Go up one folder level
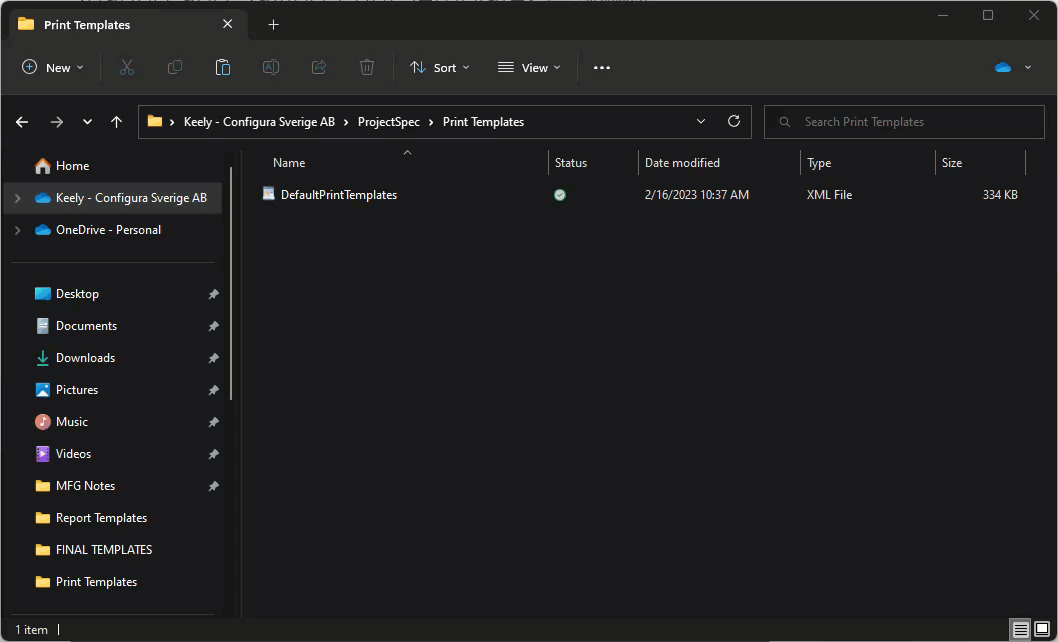Viewport: 1058px width, 642px height. coord(116,122)
